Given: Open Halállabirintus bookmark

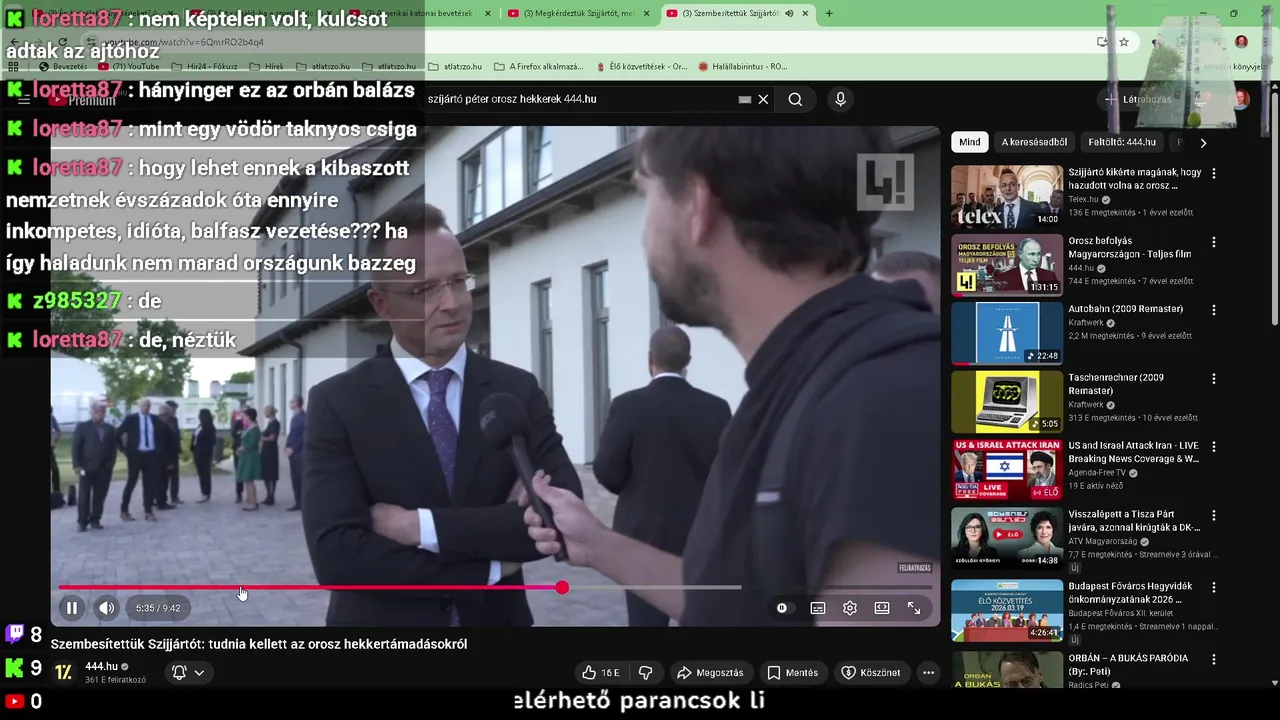Looking at the screenshot, I should (743, 66).
